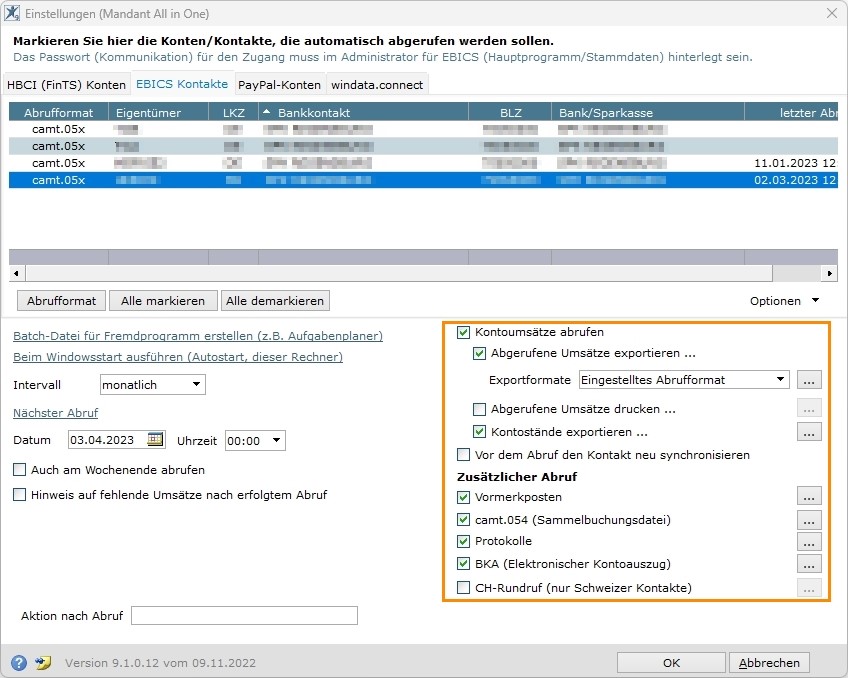Expand the Exportformate dropdown

[684, 380]
